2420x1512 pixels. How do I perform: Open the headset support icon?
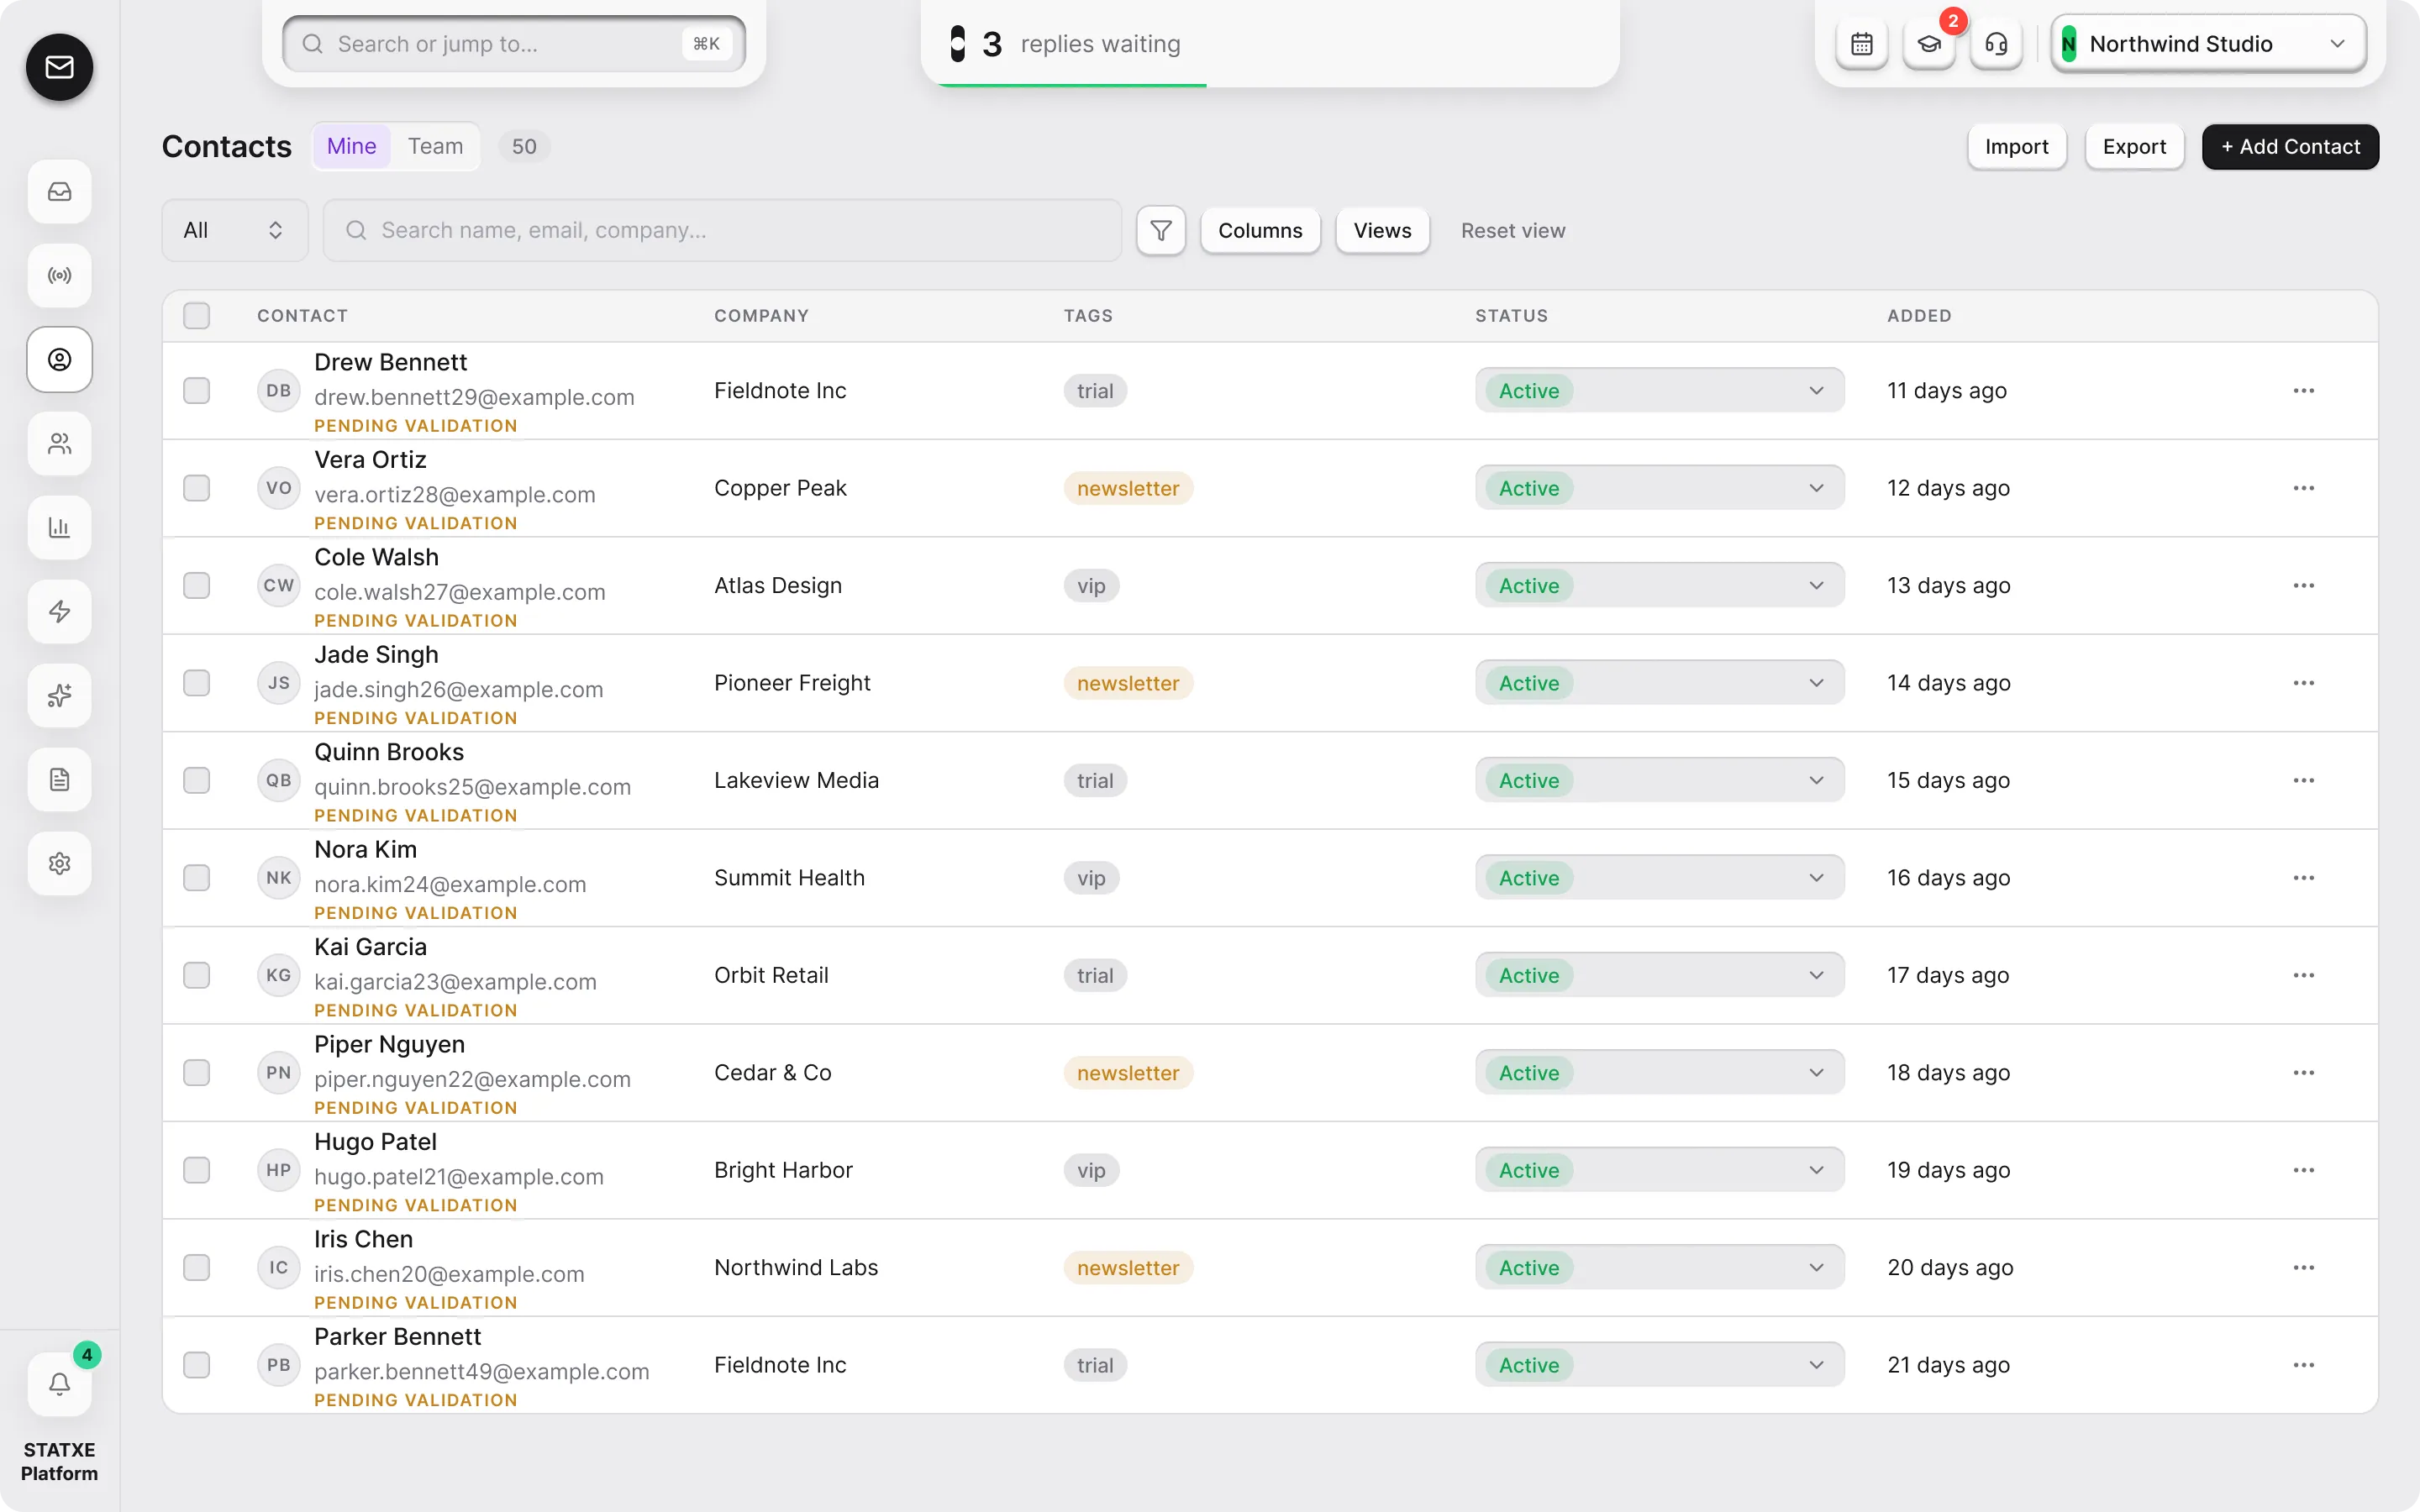click(1996, 44)
